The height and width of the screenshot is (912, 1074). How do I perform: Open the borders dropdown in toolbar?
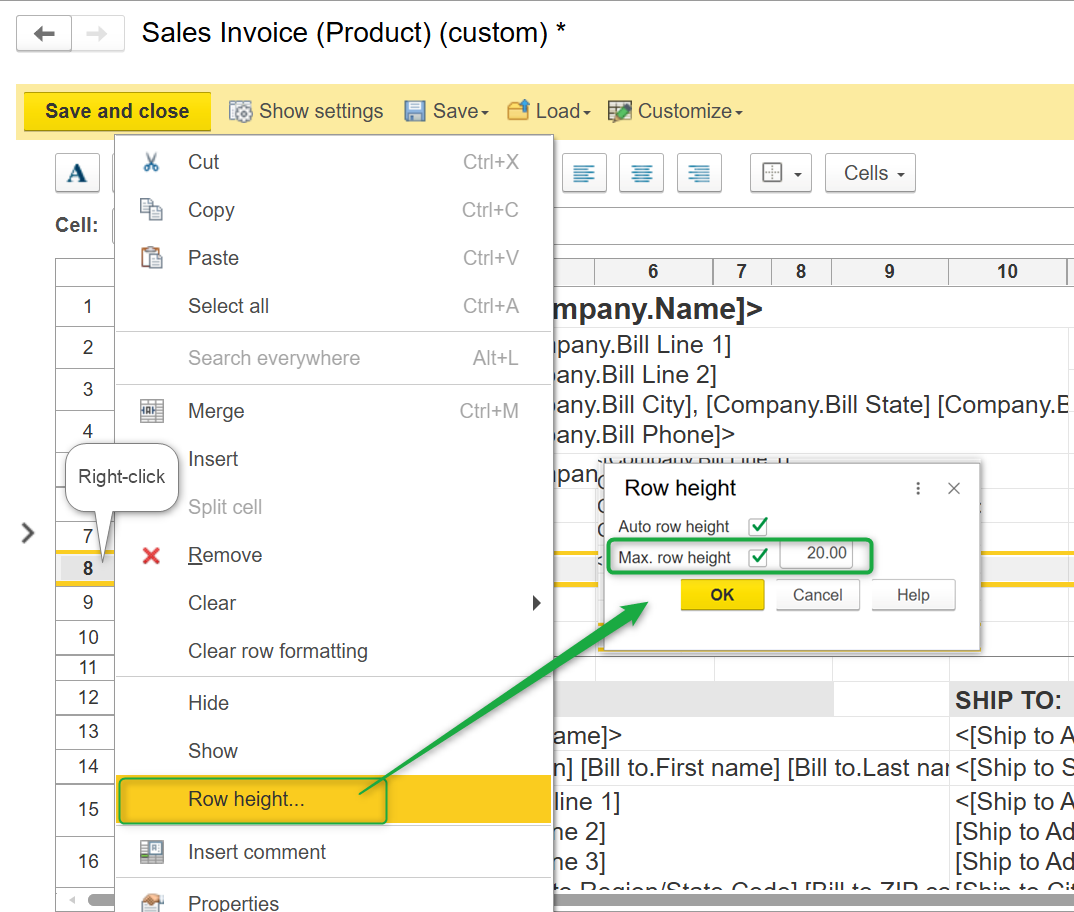781,173
